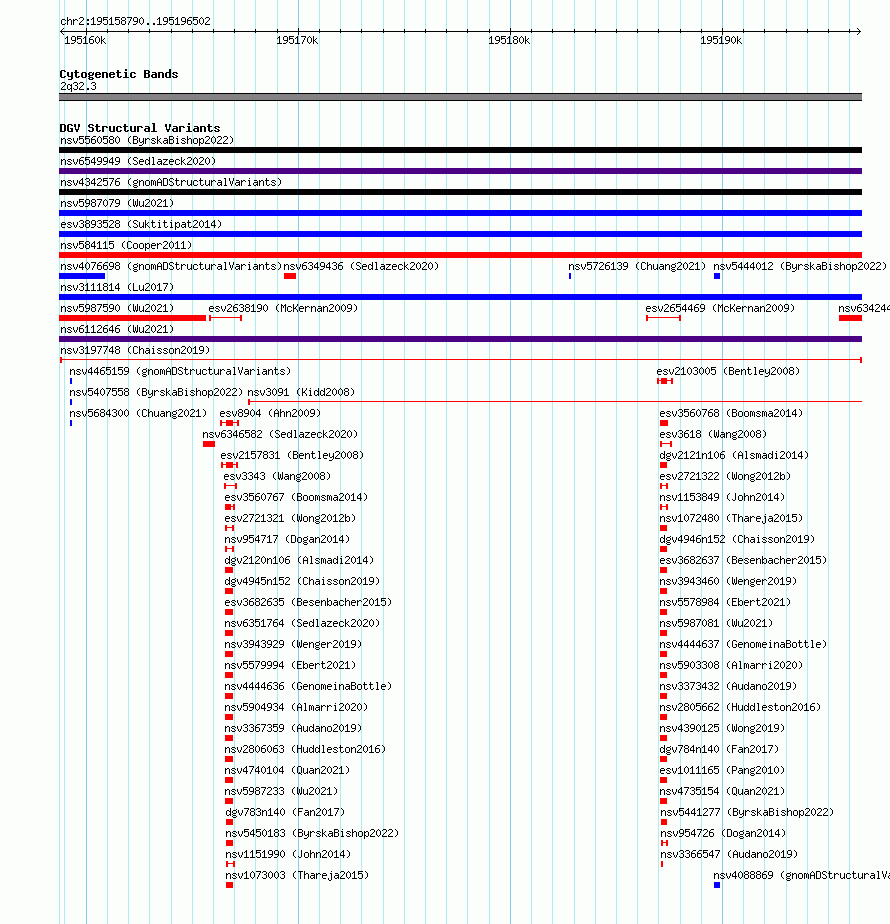Open nsv2805662 (Huddleston2016) variant
This screenshot has height=924, width=890.
coord(740,707)
